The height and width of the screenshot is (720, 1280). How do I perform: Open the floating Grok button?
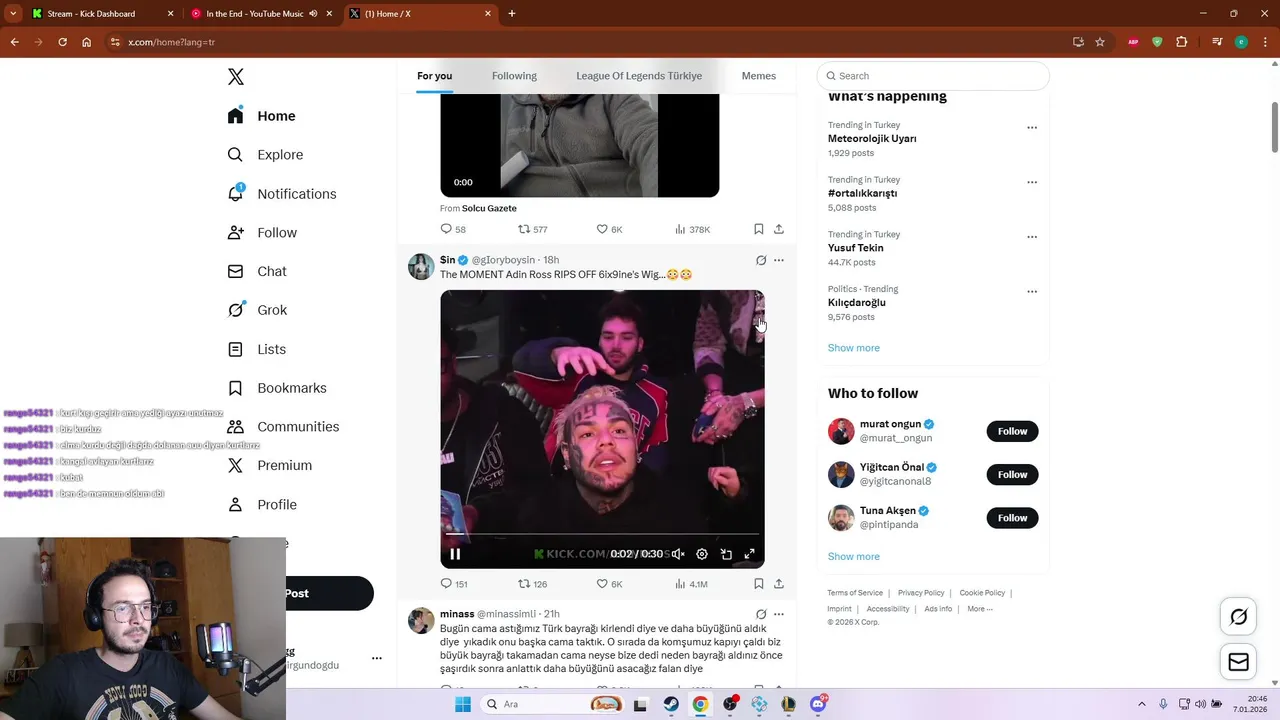(x=1238, y=617)
